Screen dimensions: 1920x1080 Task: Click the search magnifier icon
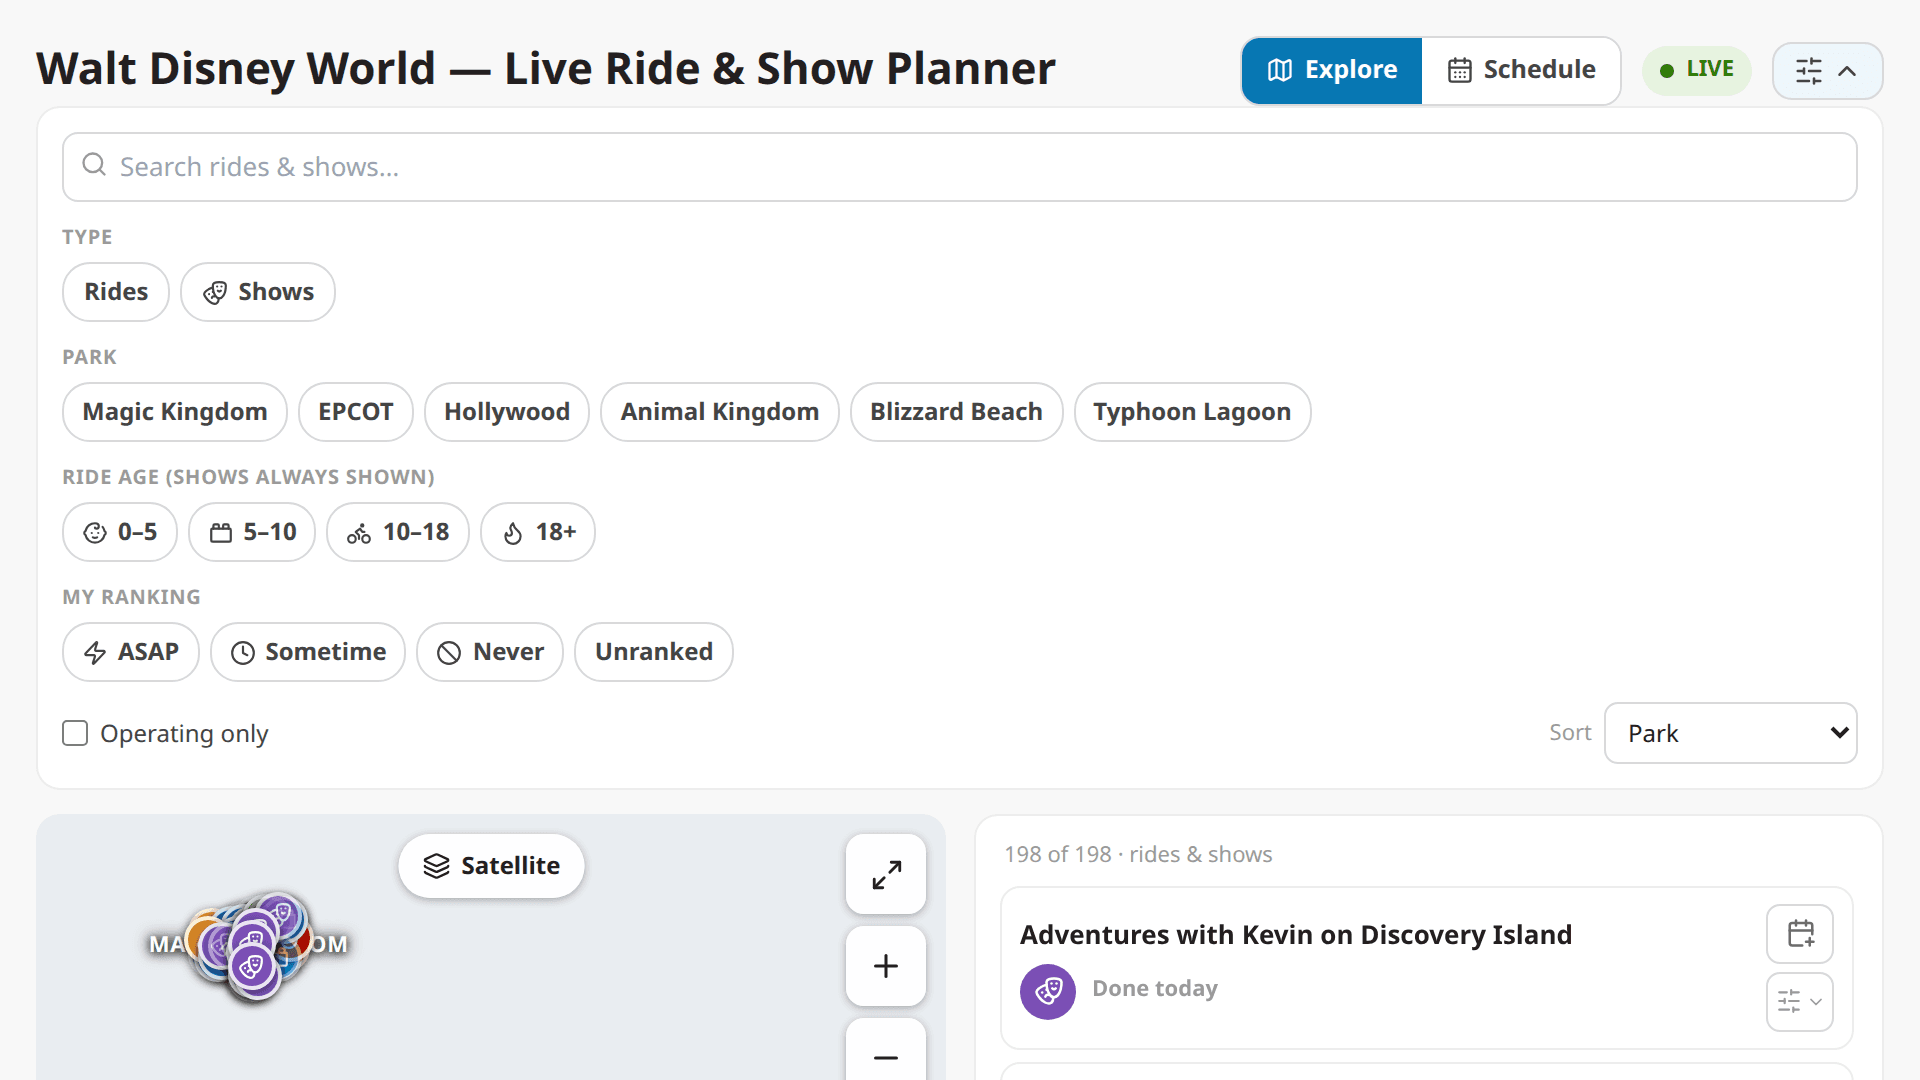pos(94,165)
